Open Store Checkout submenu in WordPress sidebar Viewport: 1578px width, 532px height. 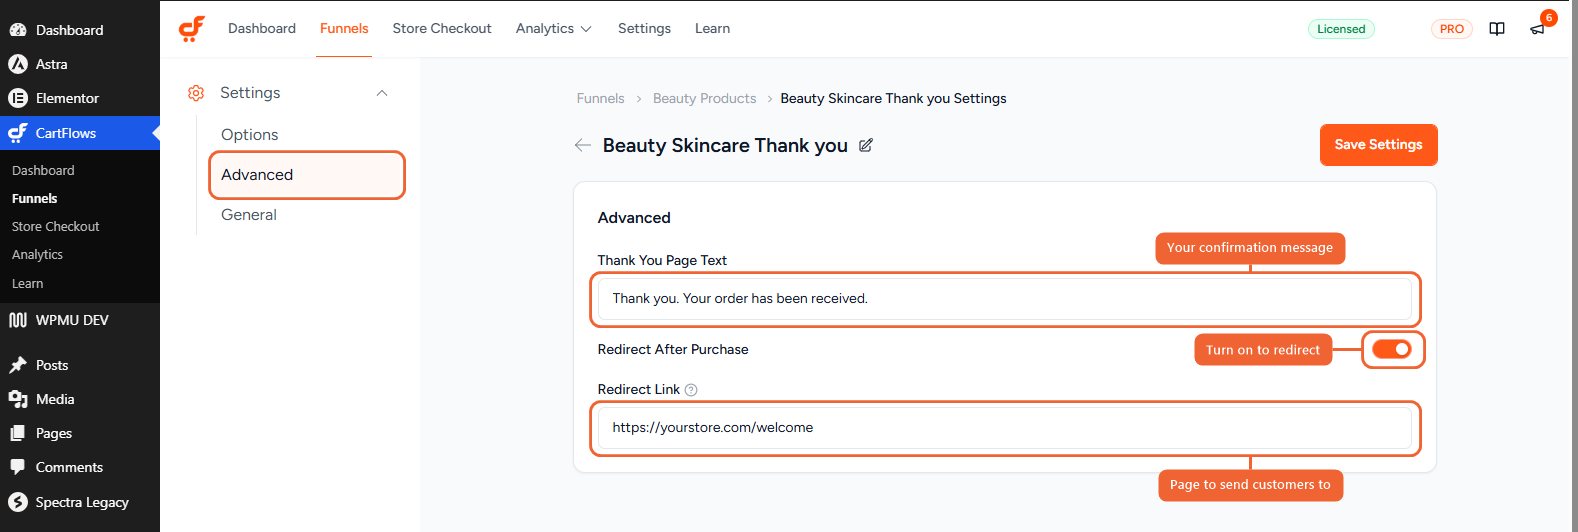pos(56,227)
